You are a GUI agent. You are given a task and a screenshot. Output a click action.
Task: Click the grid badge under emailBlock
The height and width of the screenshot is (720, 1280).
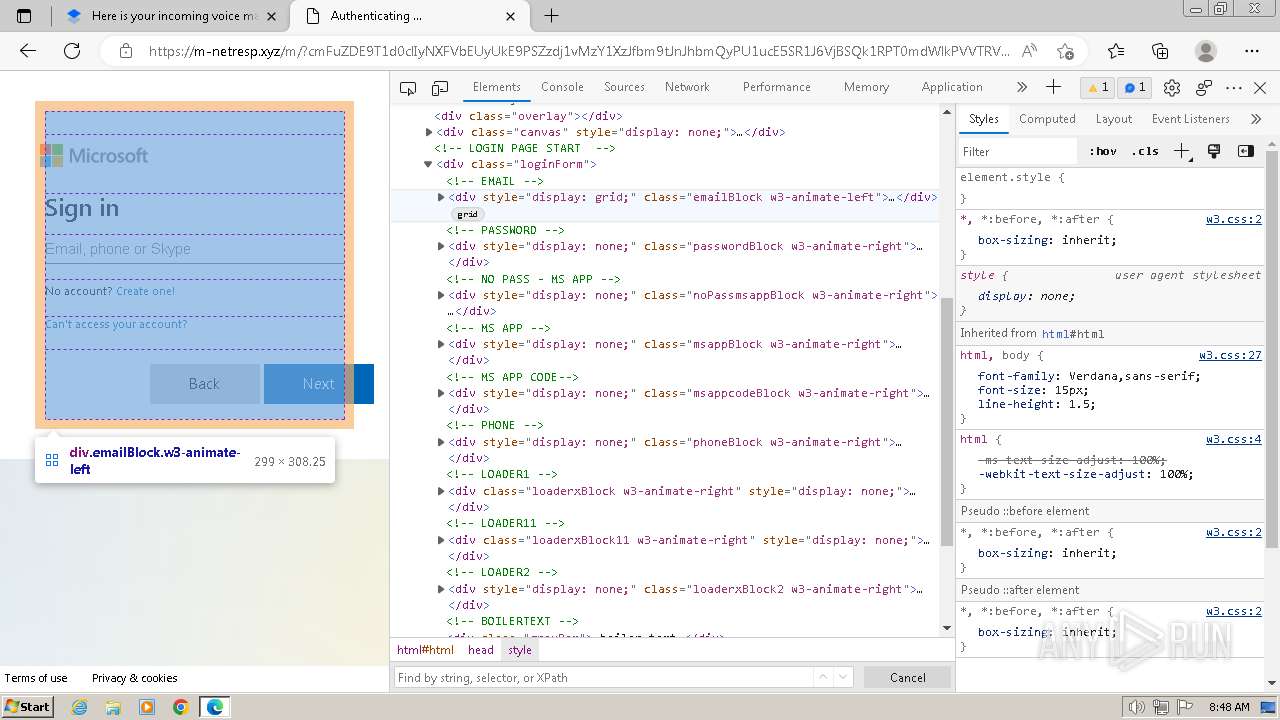tap(467, 214)
